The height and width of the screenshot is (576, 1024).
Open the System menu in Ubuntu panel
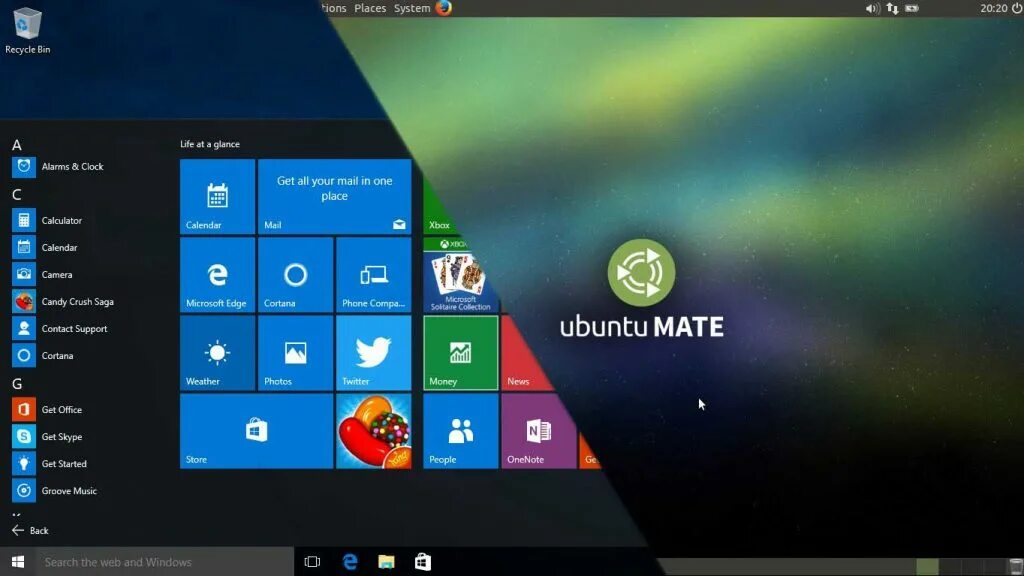pos(411,8)
